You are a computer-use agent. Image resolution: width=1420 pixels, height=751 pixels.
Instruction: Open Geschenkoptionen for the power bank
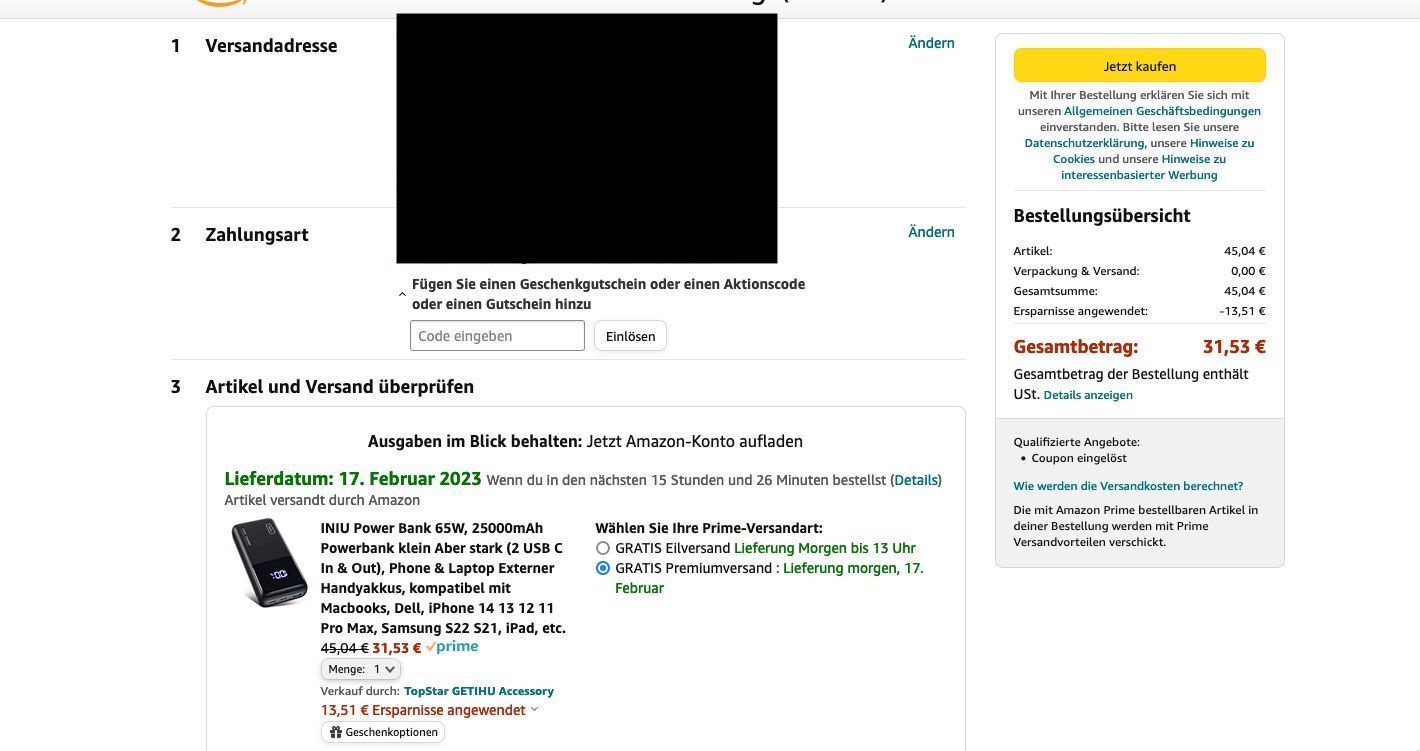pyautogui.click(x=383, y=732)
